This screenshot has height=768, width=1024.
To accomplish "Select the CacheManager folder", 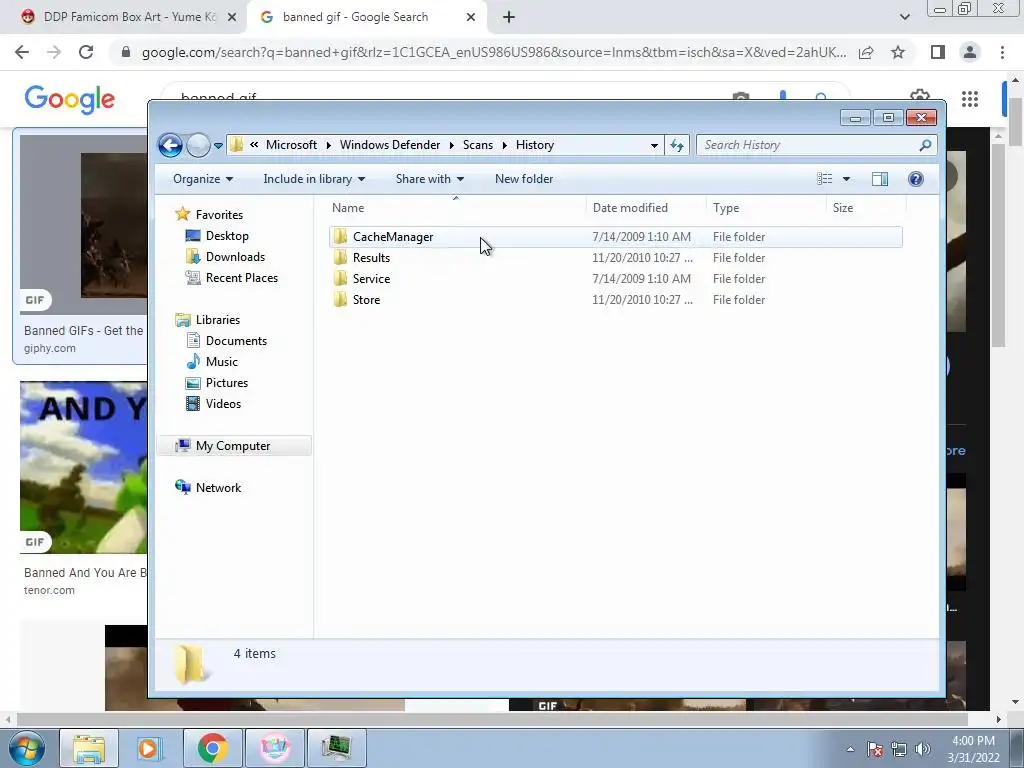I will click(616, 237).
